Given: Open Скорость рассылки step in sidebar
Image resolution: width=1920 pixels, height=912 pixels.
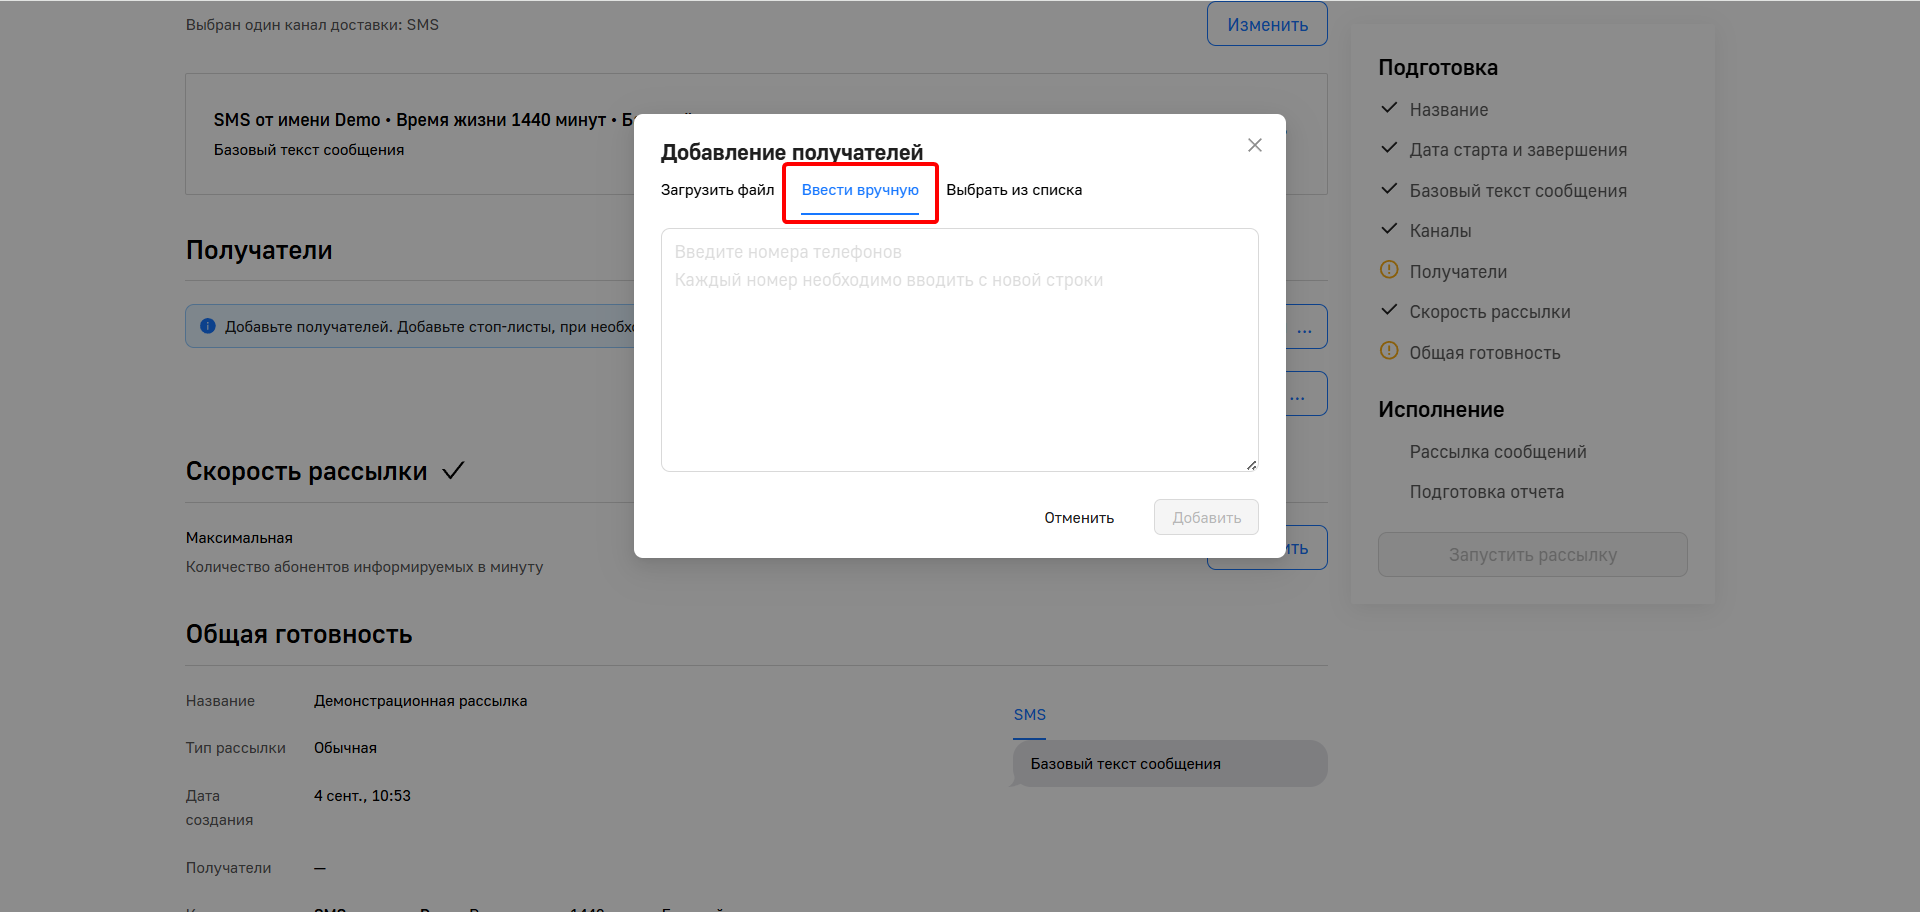Looking at the screenshot, I should [1489, 312].
